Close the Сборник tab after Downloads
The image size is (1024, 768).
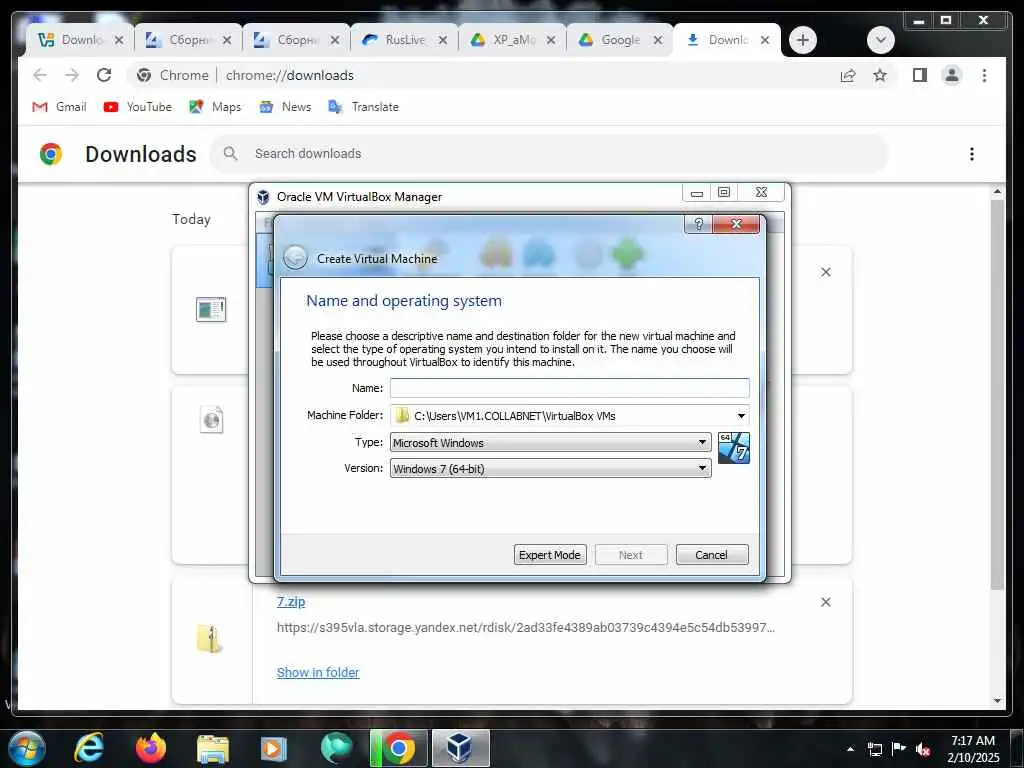[227, 40]
